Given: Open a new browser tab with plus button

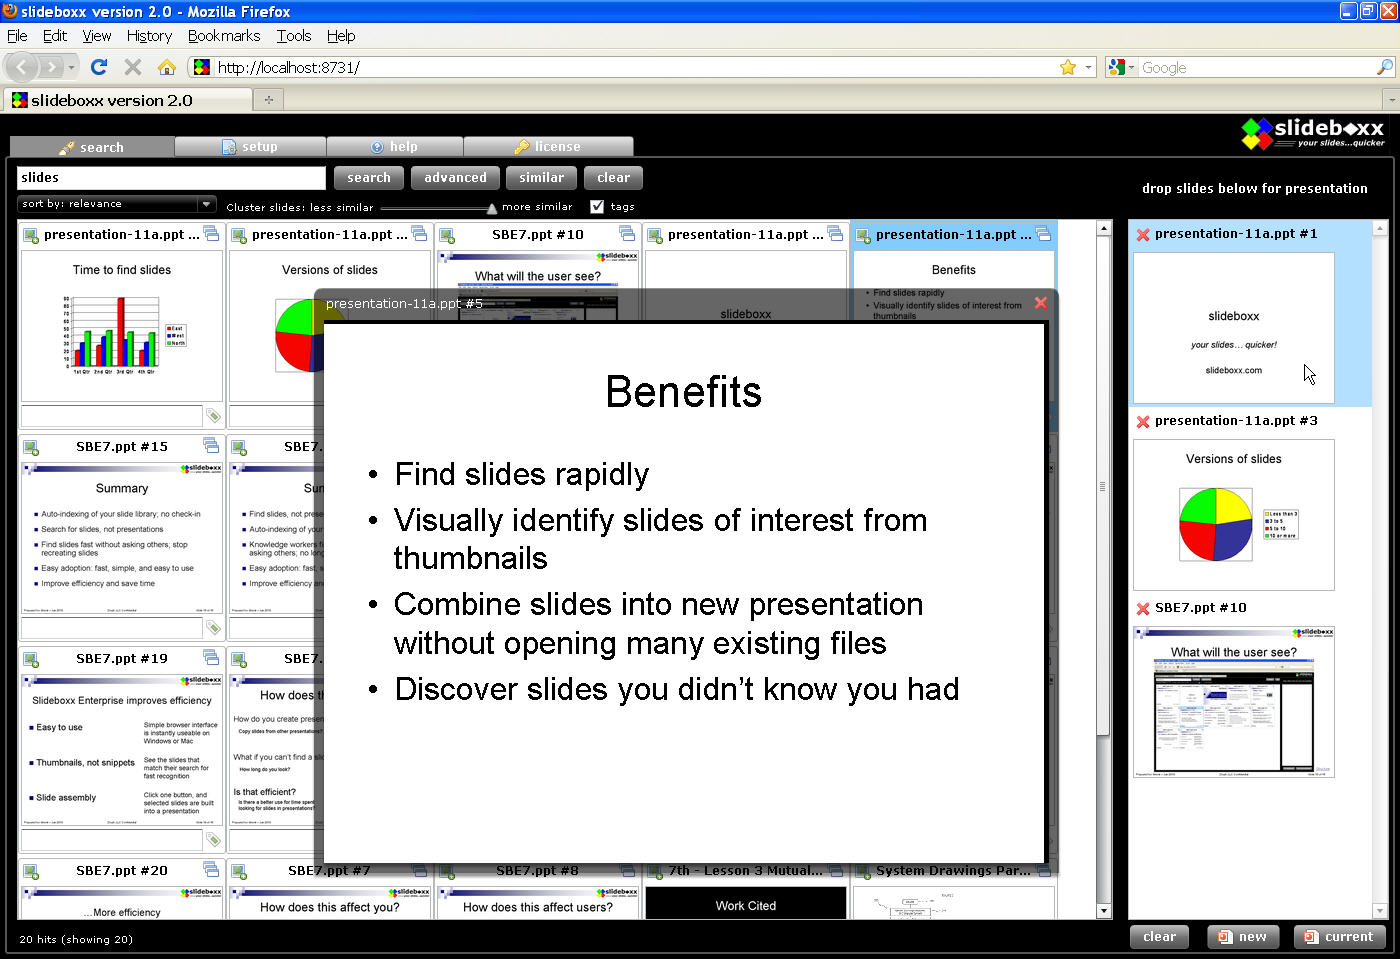Looking at the screenshot, I should coord(268,99).
